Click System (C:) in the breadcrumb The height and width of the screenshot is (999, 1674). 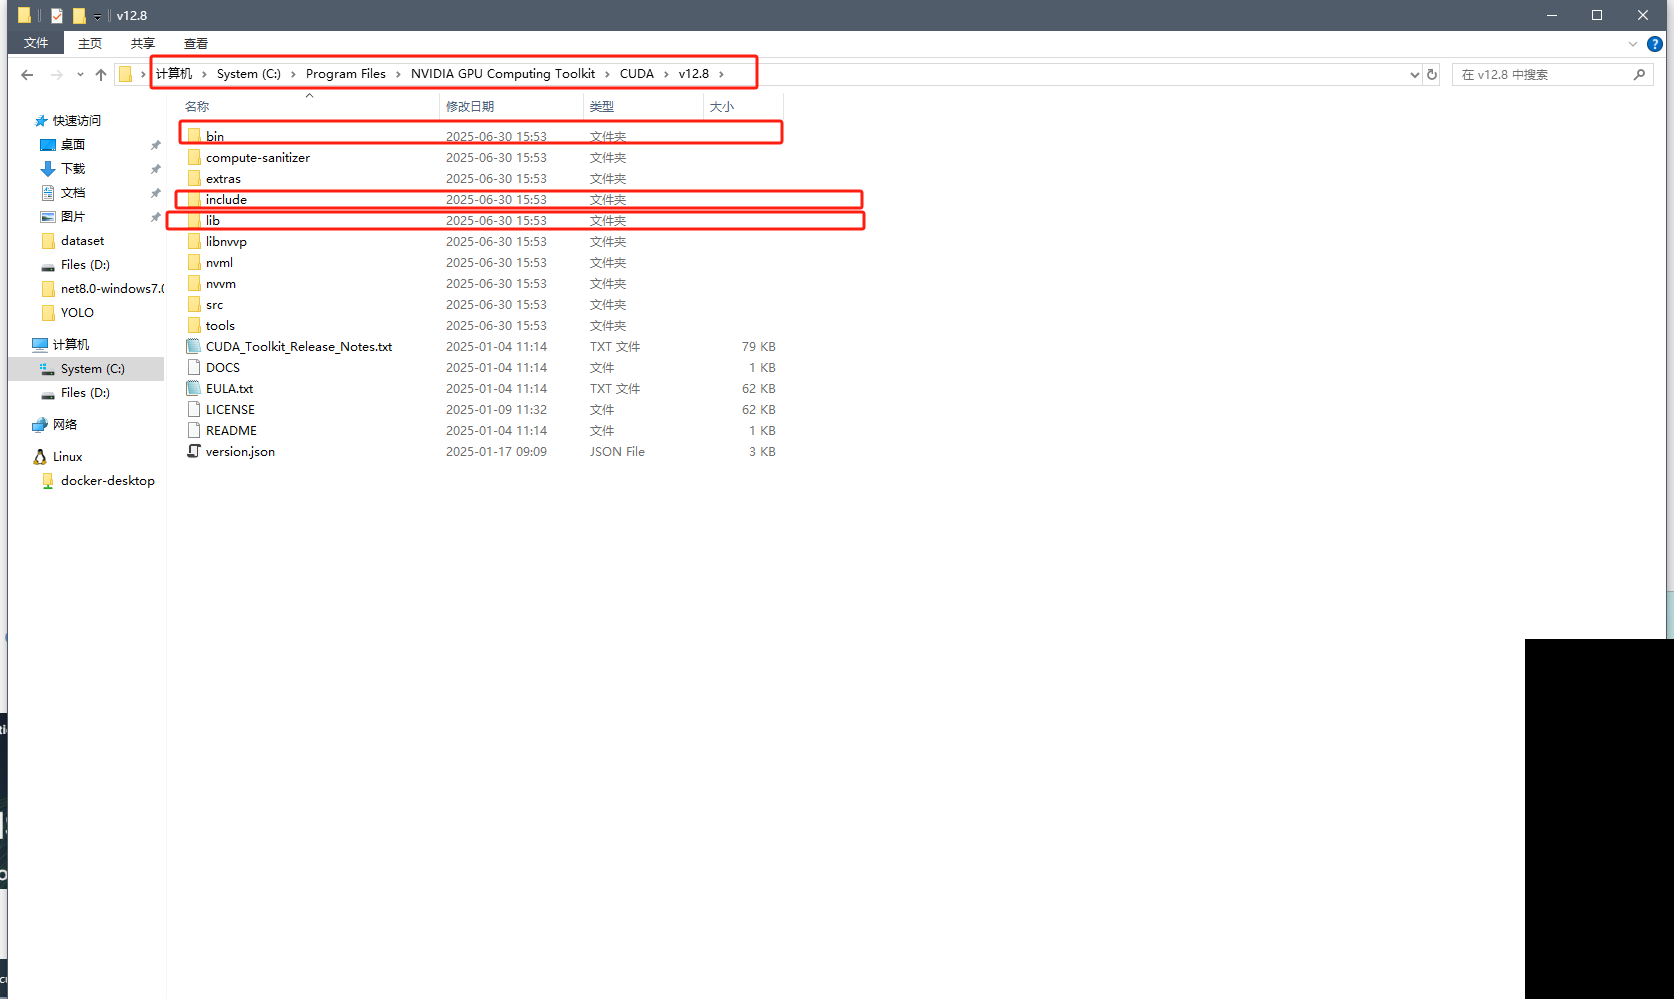pyautogui.click(x=248, y=73)
